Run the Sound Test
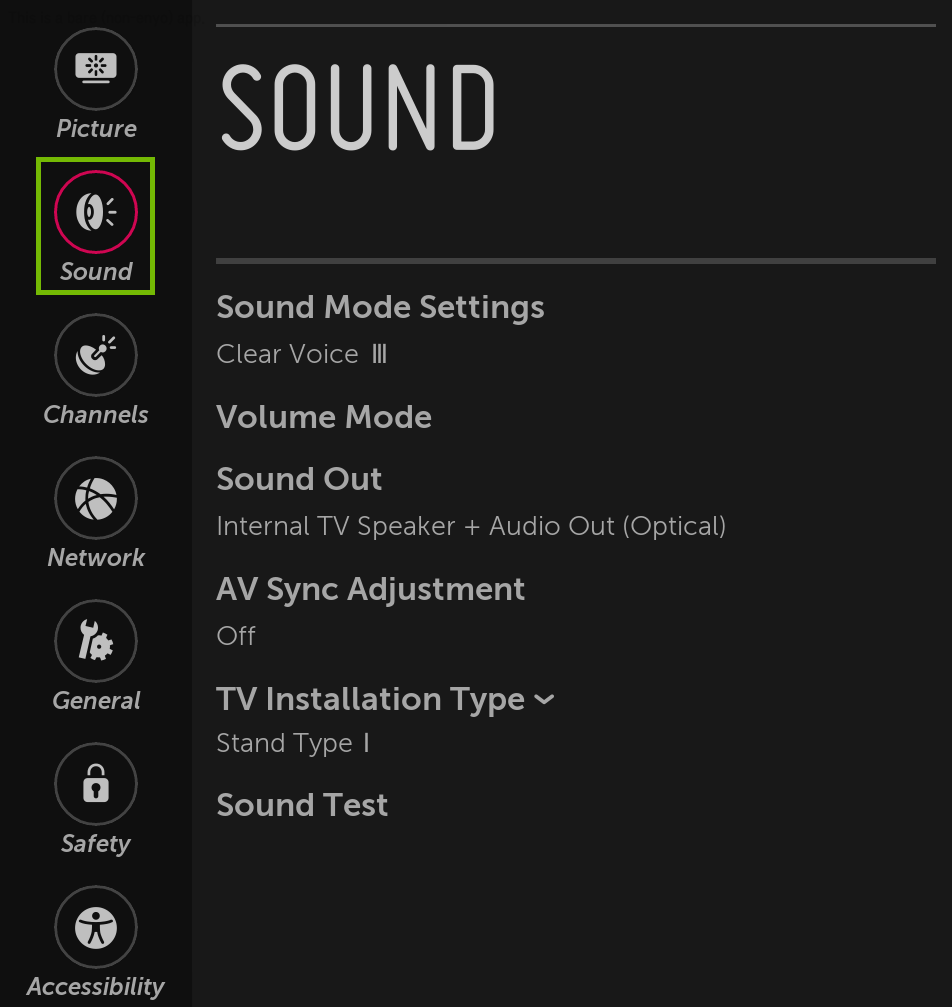 (302, 805)
